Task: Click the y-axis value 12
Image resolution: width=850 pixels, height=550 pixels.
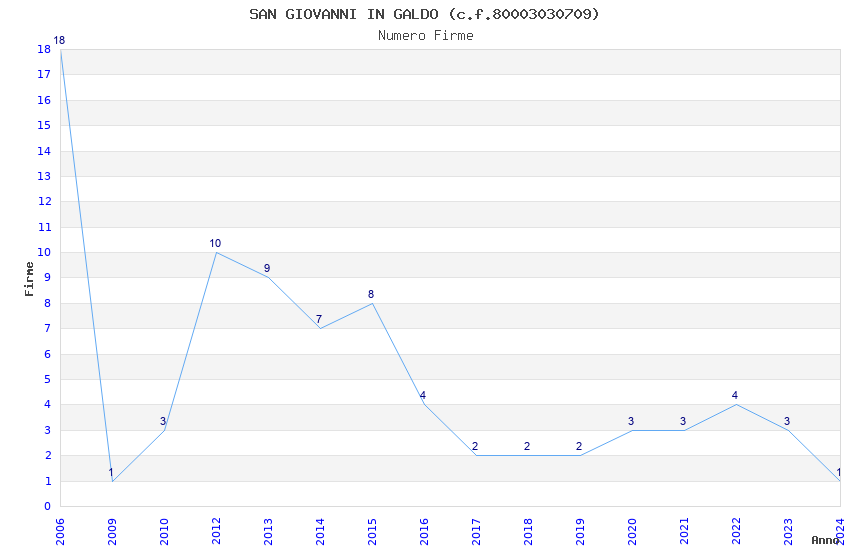Action: pyautogui.click(x=44, y=201)
